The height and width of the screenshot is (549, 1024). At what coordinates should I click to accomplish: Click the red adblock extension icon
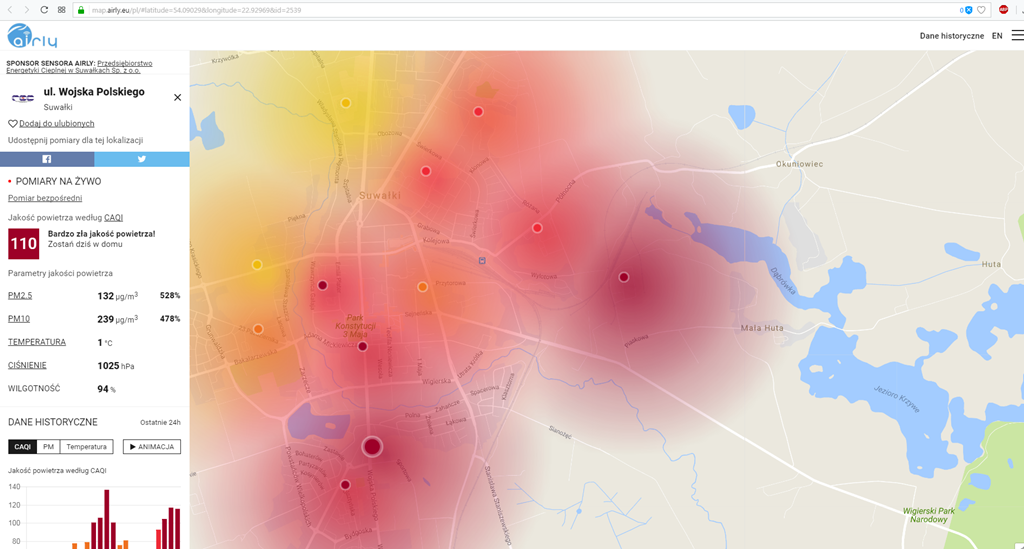[1003, 9]
